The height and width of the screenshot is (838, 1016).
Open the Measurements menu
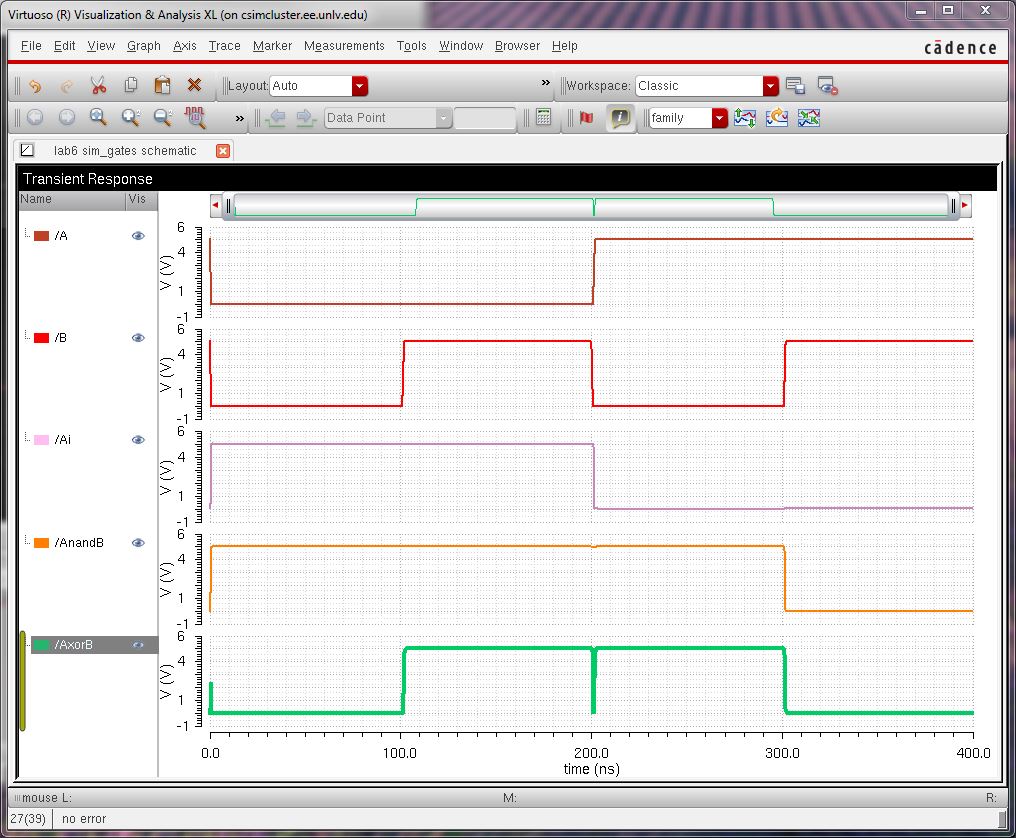pos(344,46)
